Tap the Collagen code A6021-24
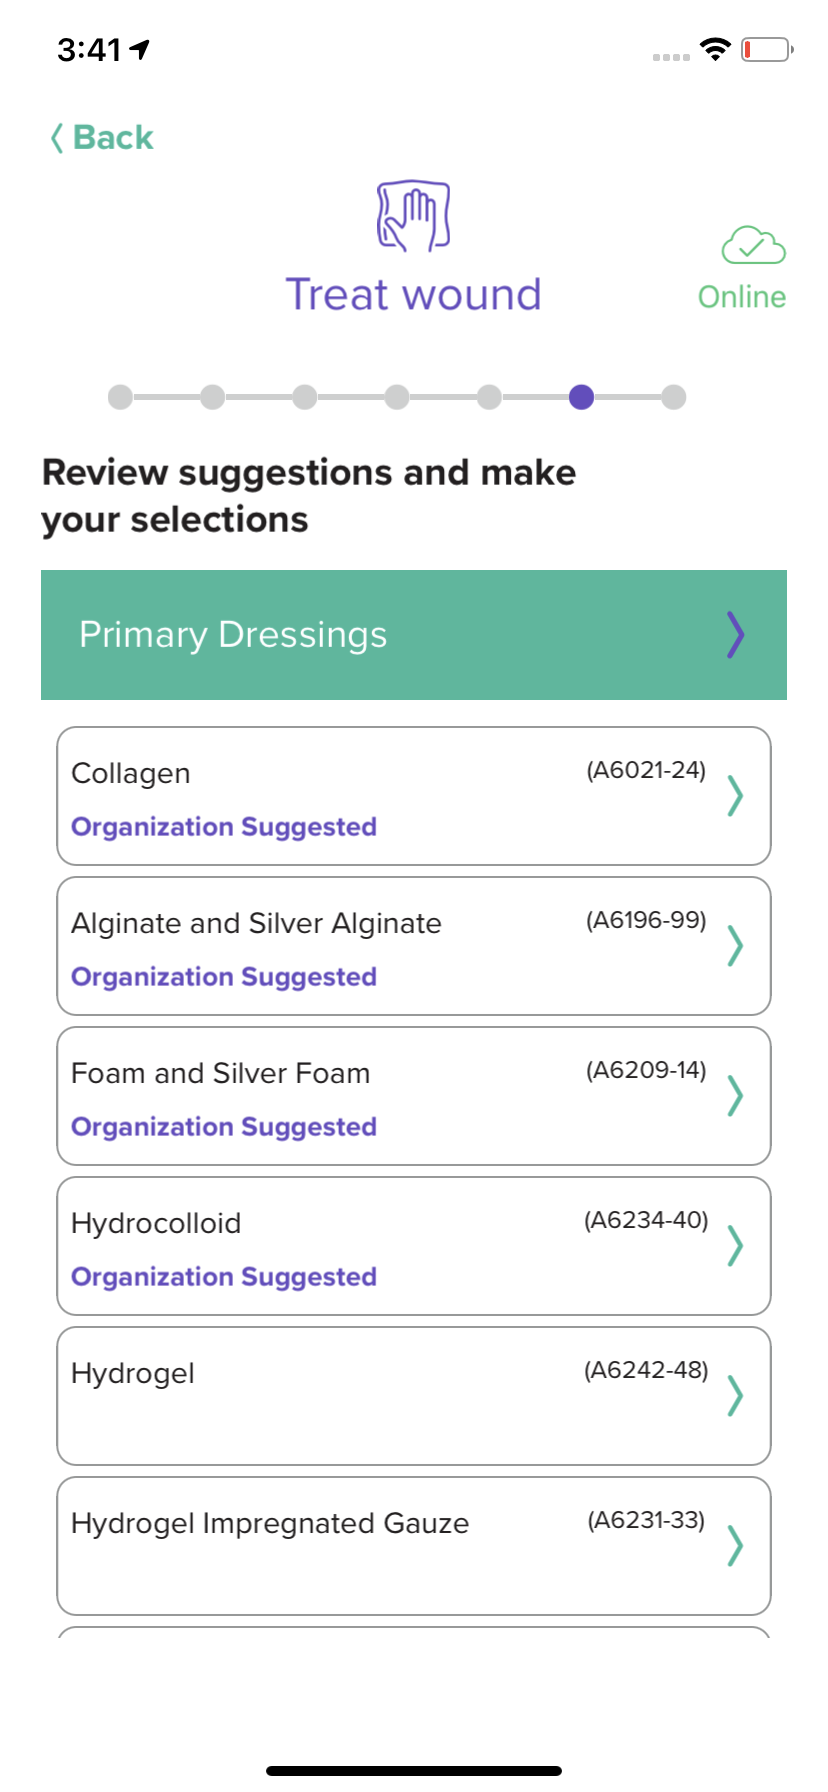828x1792 pixels. [x=646, y=770]
